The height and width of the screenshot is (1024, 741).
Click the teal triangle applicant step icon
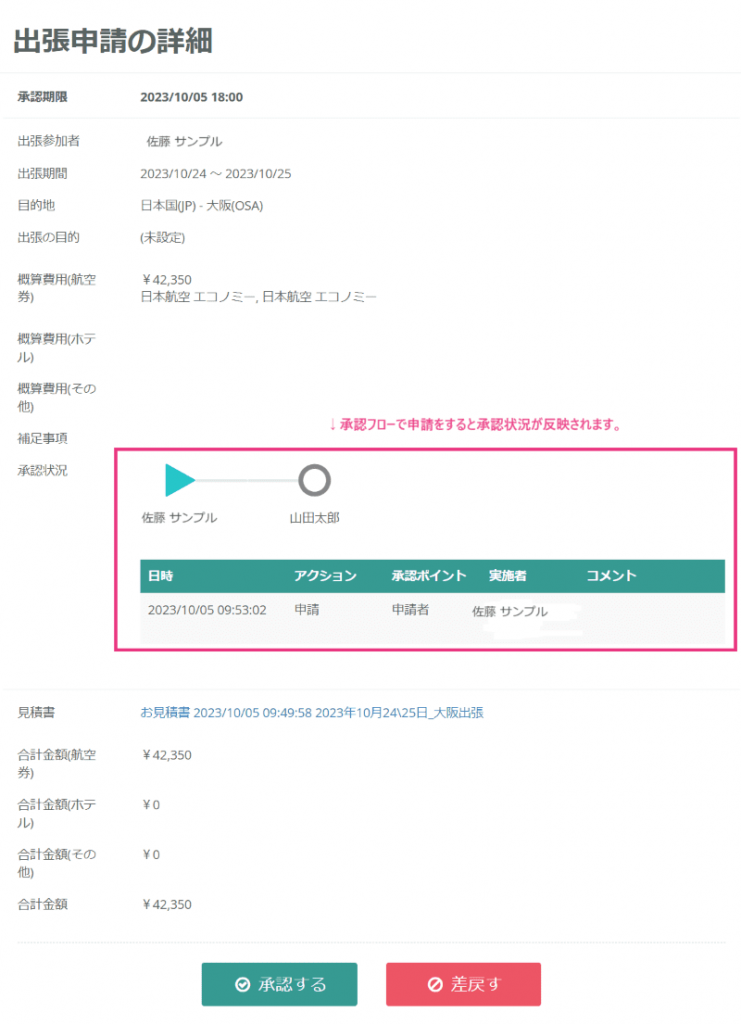click(178, 481)
